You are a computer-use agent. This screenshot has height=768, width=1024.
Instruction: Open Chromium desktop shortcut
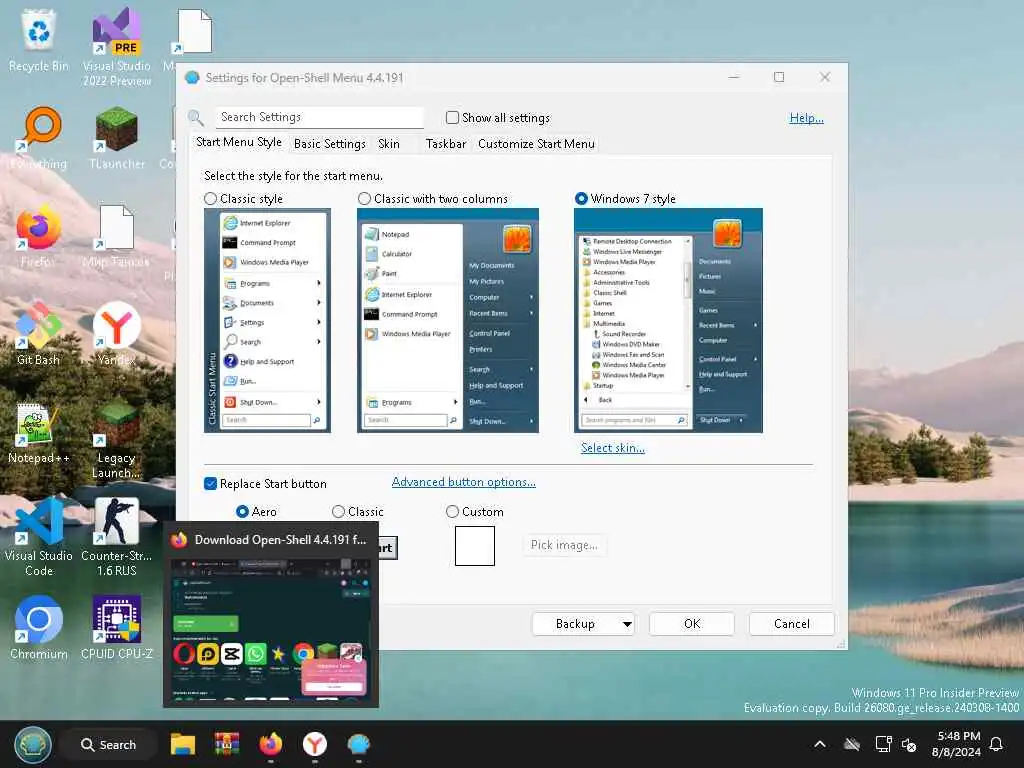tap(39, 628)
